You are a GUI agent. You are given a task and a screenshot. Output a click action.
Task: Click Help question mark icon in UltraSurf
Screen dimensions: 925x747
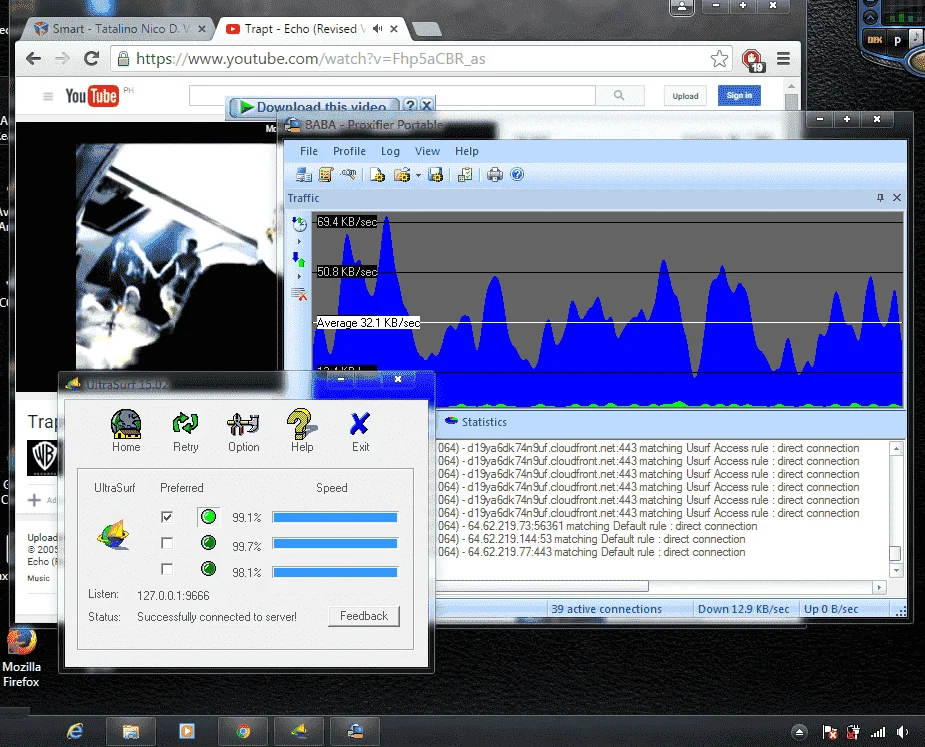pyautogui.click(x=302, y=431)
